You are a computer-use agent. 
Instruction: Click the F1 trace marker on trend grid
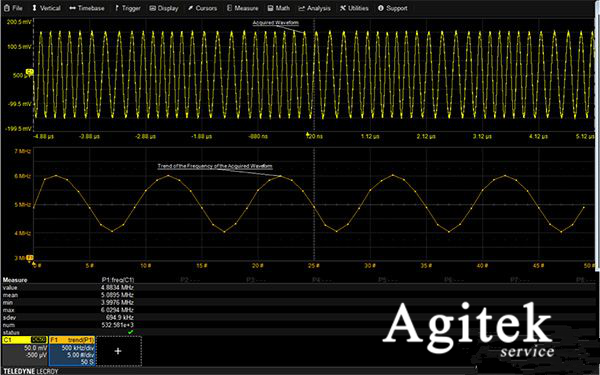point(30,258)
